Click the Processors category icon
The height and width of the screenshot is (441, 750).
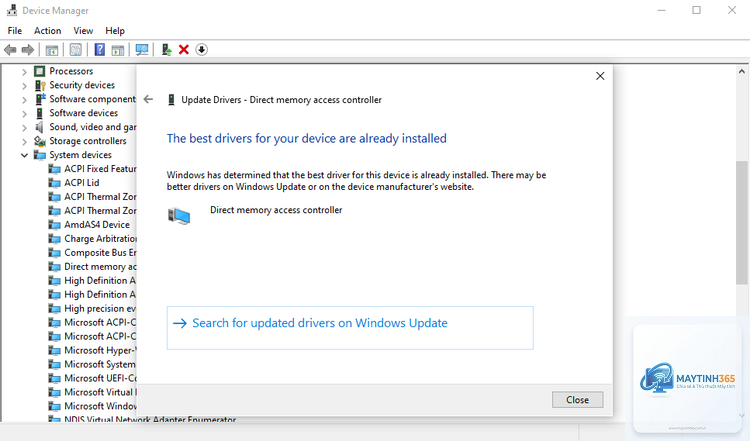40,71
